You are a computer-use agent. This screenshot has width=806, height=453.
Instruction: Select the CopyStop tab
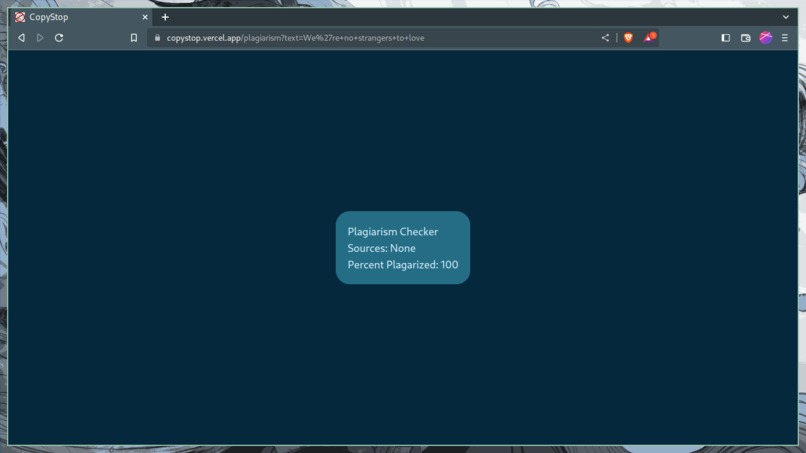[81, 17]
